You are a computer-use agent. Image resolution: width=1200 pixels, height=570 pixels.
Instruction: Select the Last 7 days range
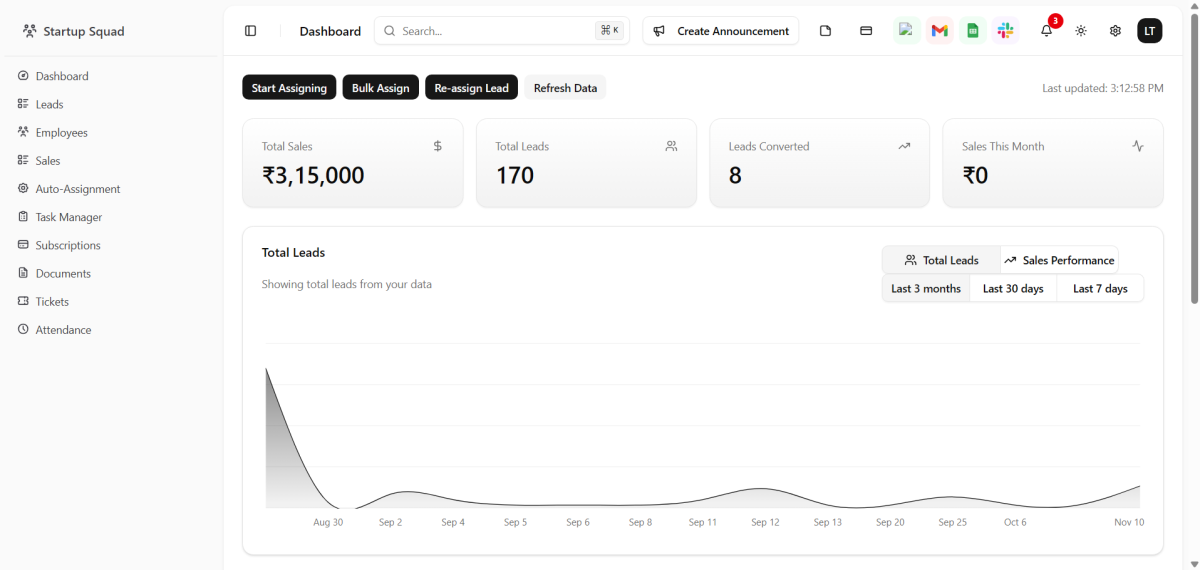[1100, 289]
